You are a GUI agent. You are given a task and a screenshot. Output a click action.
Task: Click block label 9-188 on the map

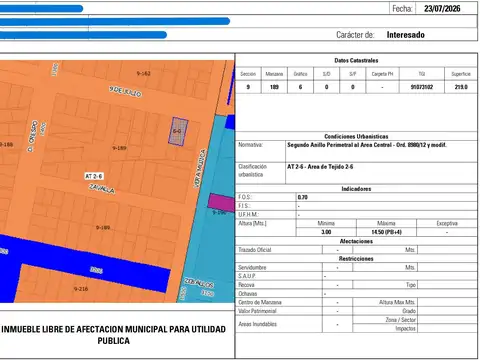click(x=6, y=144)
